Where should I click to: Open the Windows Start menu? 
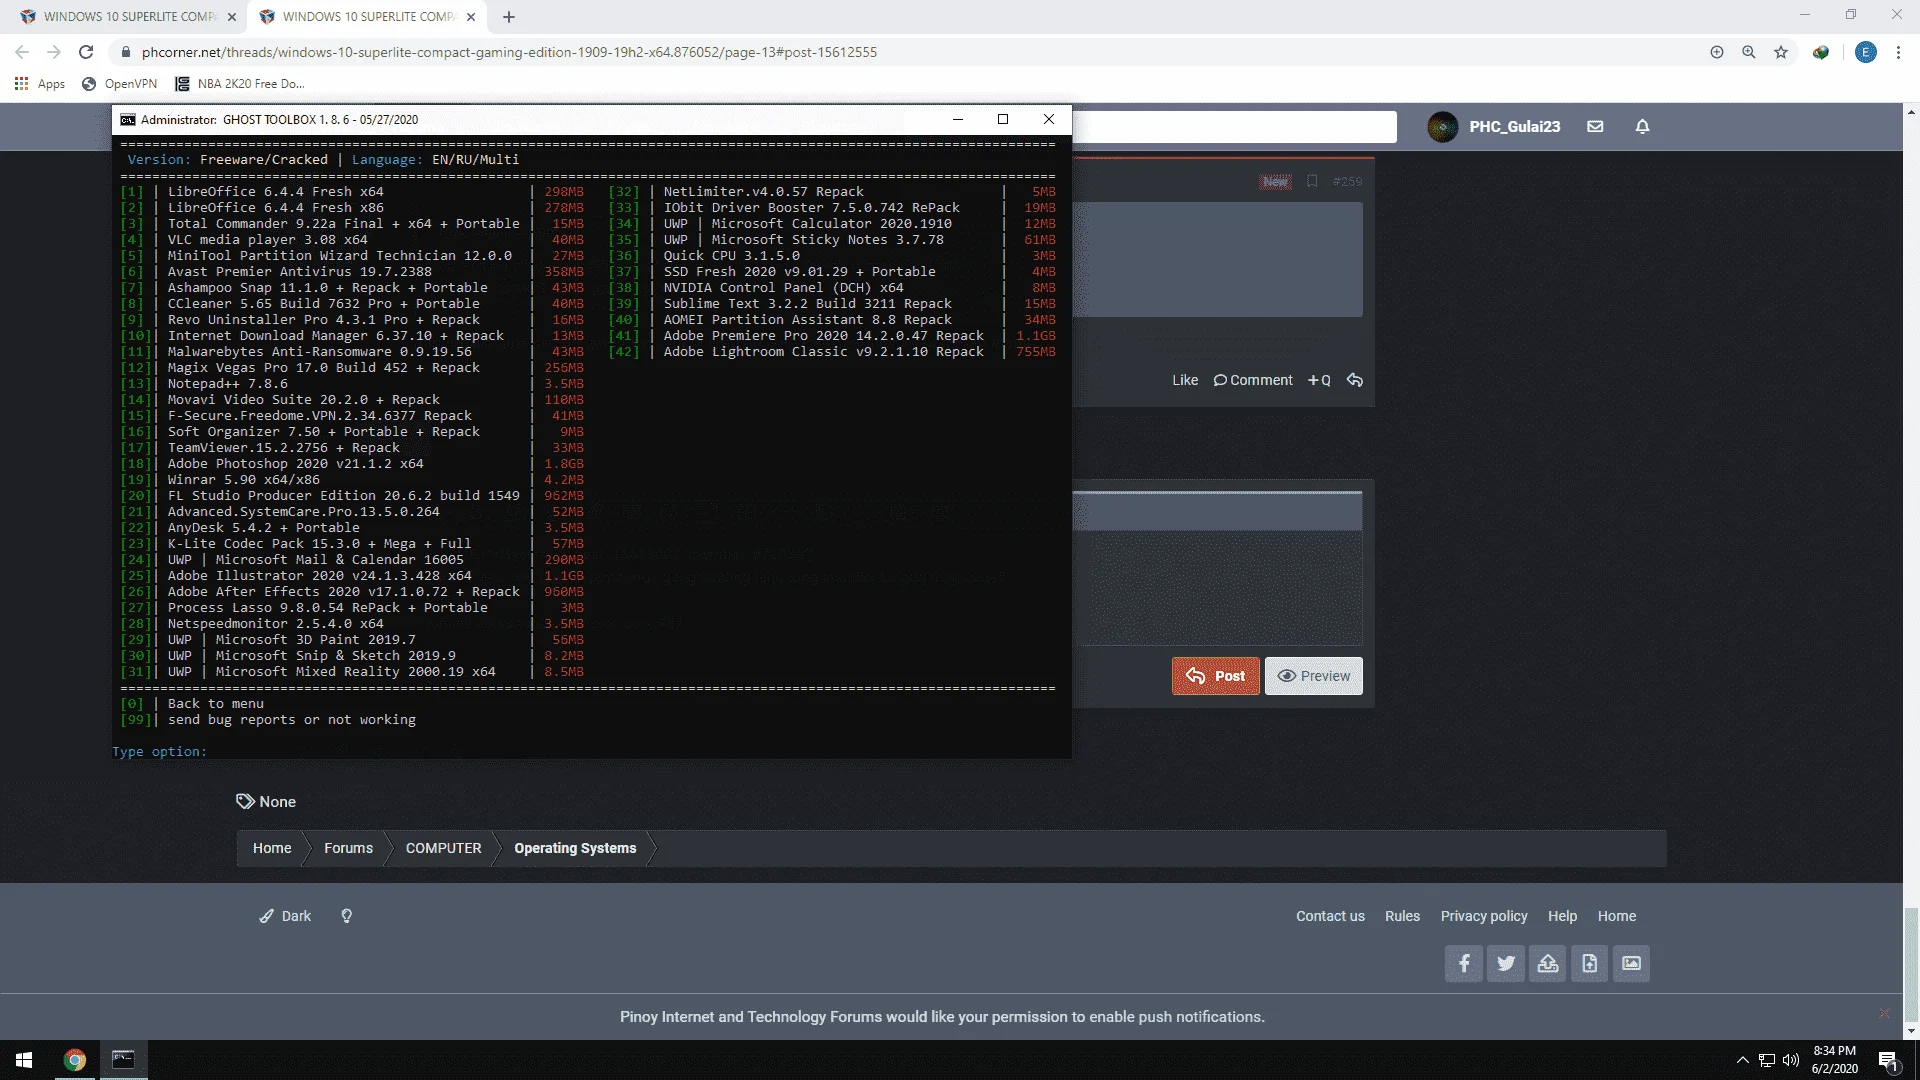point(24,1060)
